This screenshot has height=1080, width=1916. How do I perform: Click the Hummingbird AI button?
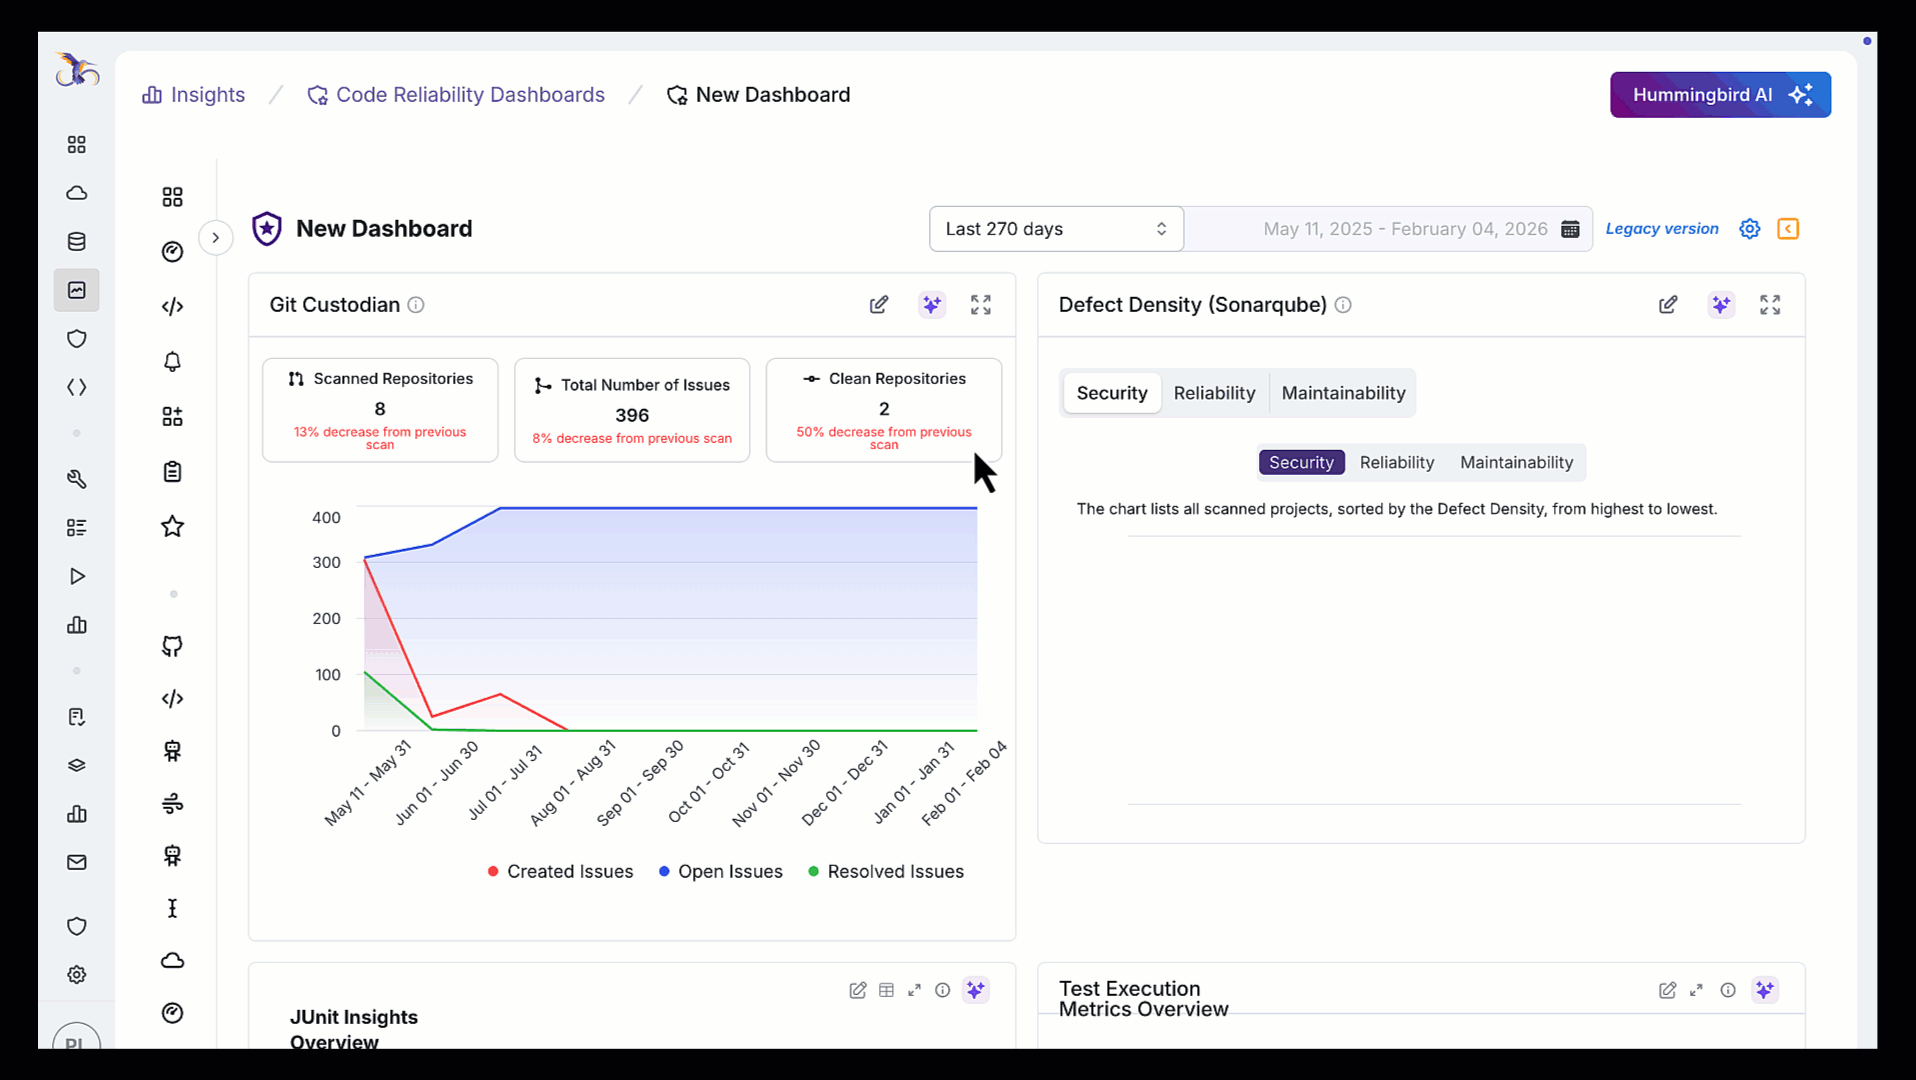point(1720,95)
